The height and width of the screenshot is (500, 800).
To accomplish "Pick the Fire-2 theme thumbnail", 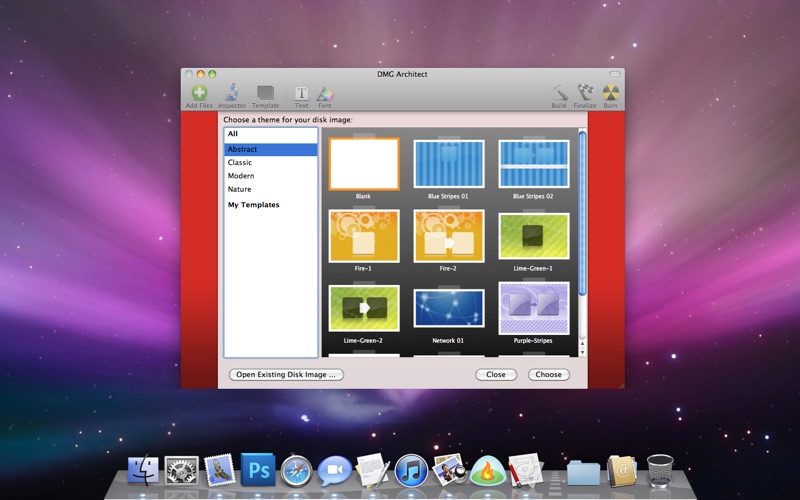I will [449, 236].
